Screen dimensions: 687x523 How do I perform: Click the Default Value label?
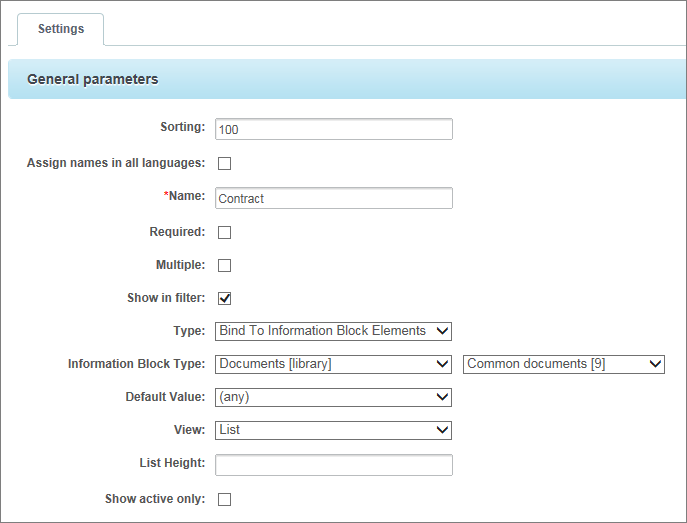pyautogui.click(x=165, y=397)
